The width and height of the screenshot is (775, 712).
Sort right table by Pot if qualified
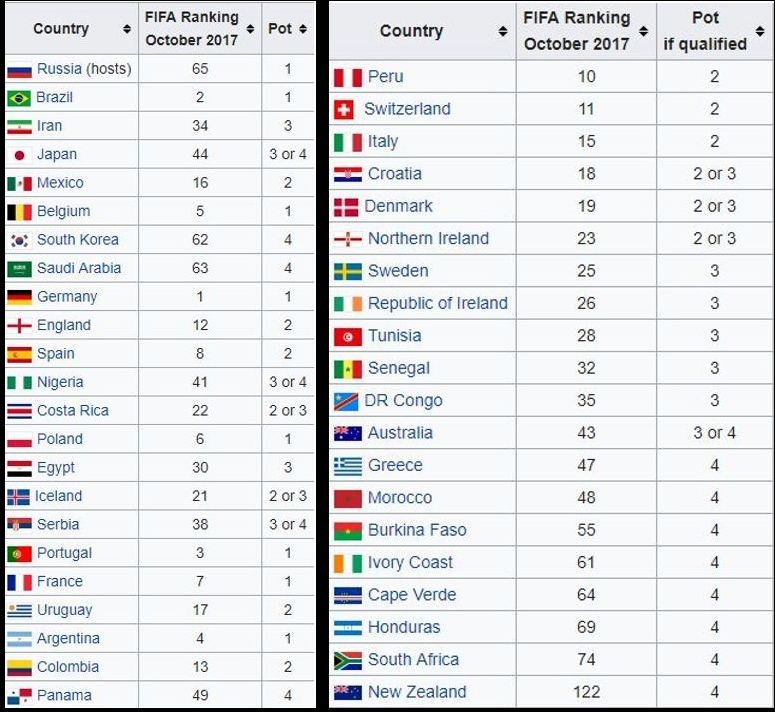pos(705,32)
